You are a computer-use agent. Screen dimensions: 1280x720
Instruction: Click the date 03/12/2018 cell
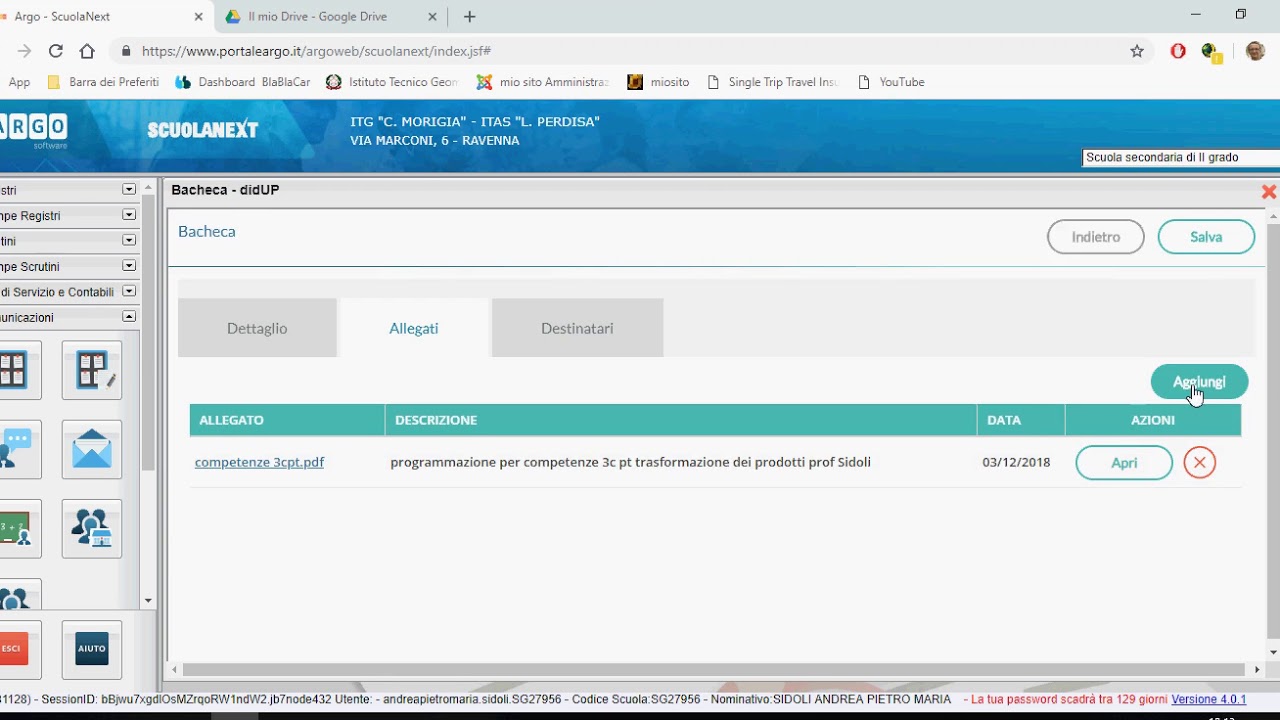tap(1016, 462)
